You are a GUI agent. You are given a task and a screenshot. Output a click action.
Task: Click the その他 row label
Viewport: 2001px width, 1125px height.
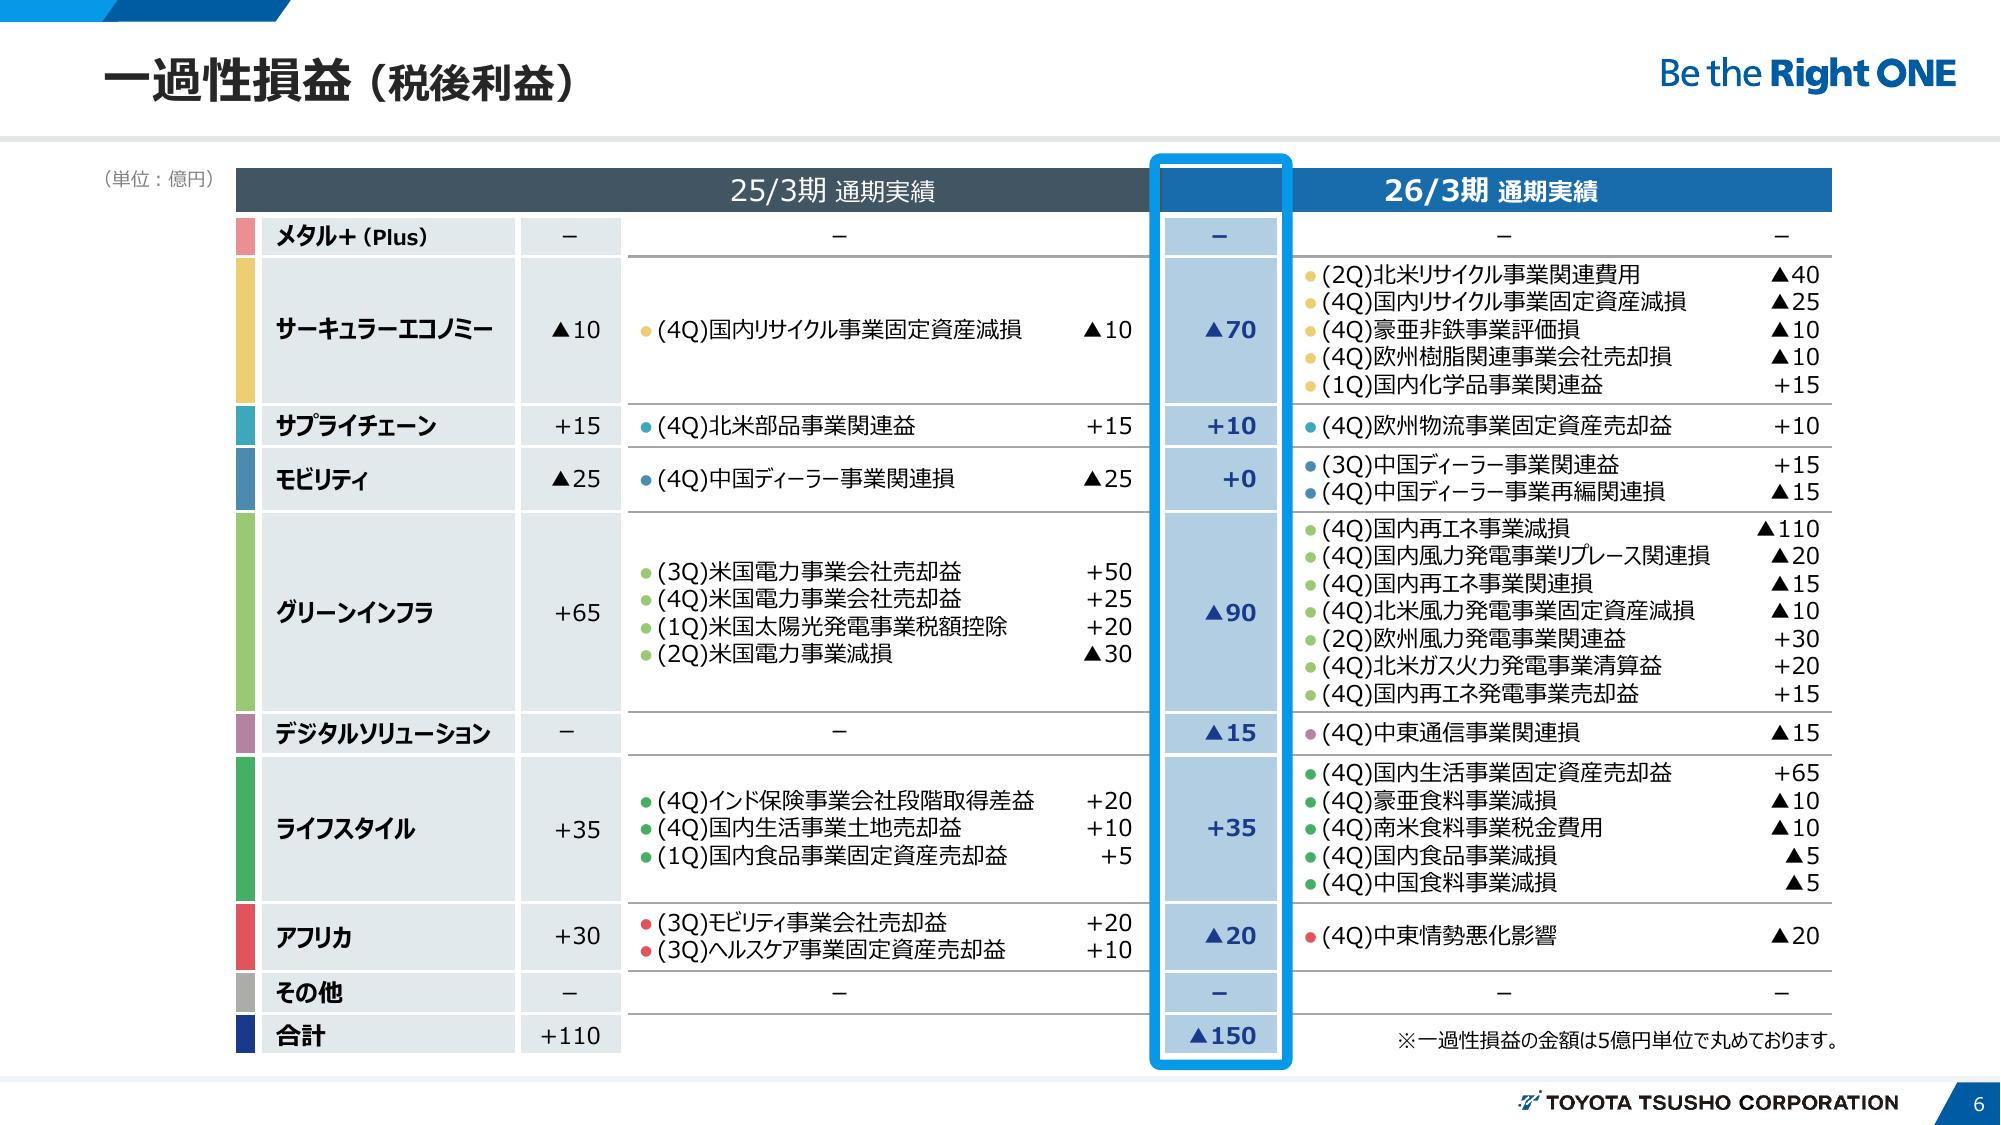(308, 993)
